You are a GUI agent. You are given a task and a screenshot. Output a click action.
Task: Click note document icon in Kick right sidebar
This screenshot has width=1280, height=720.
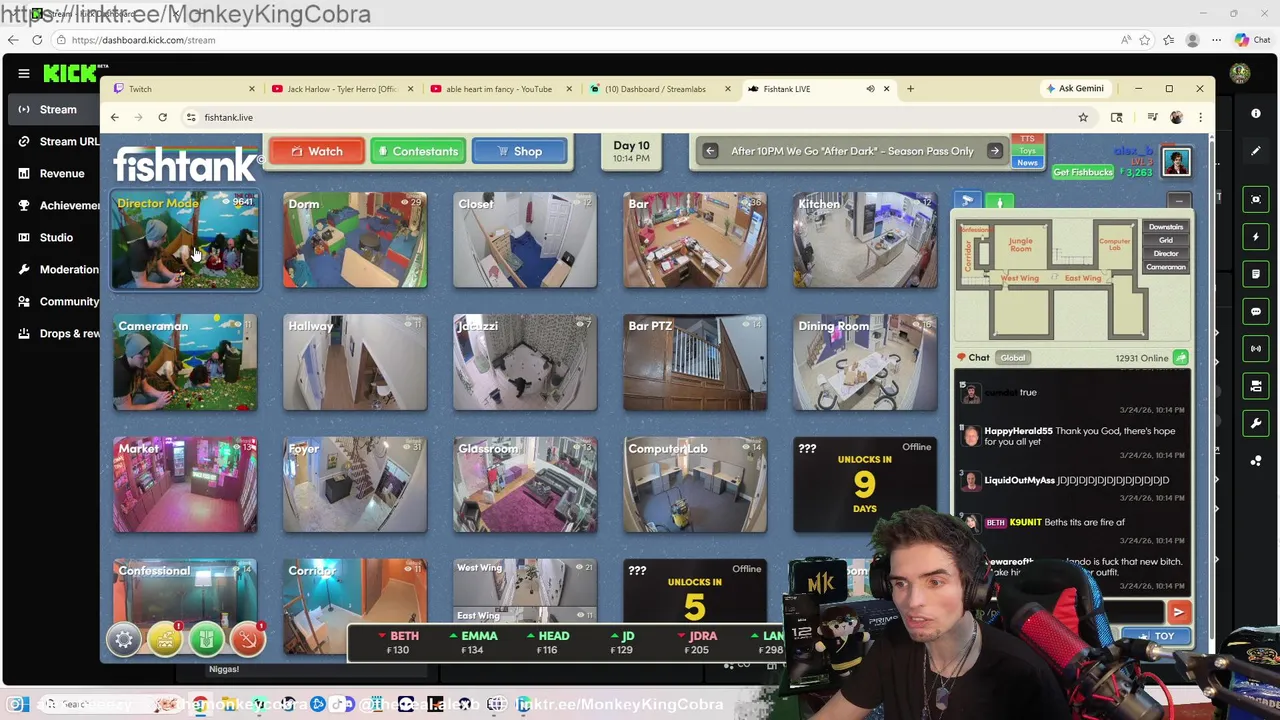point(1256,274)
